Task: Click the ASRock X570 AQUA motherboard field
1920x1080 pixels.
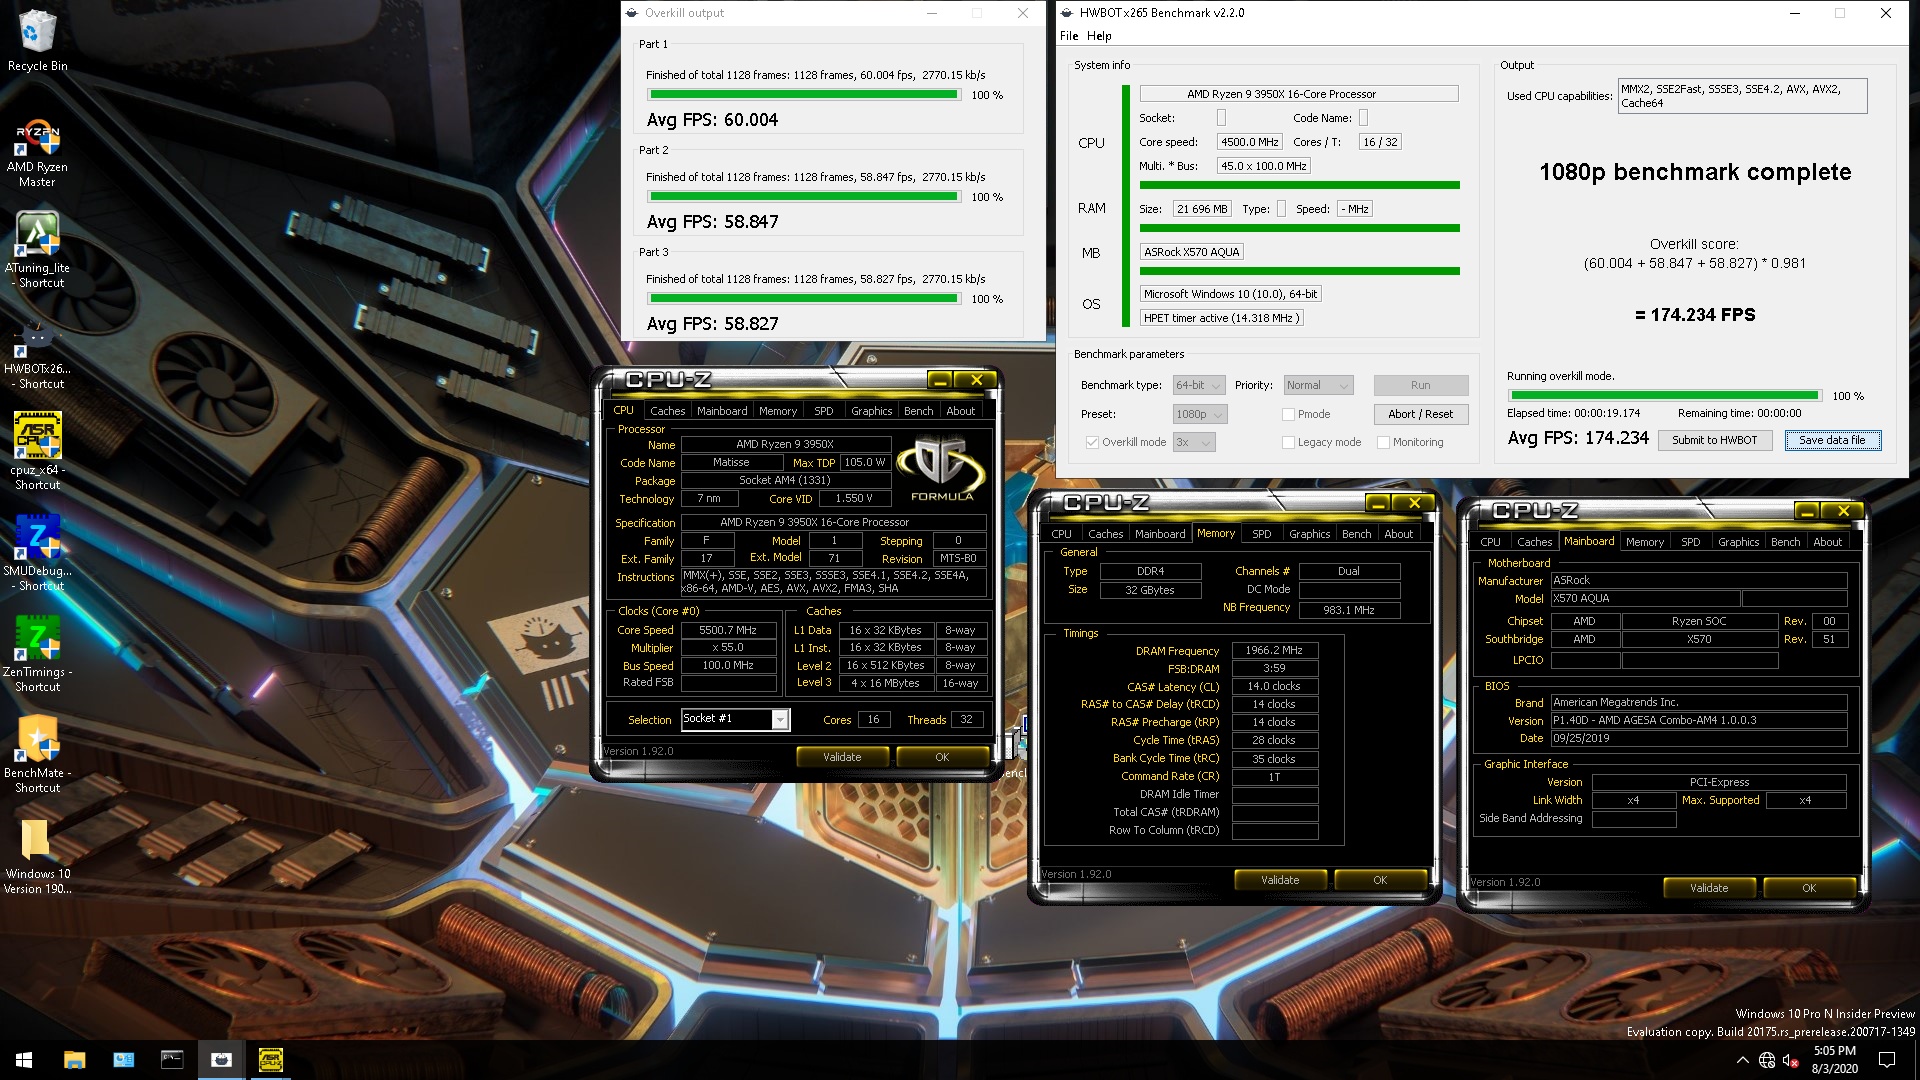Action: point(1192,252)
